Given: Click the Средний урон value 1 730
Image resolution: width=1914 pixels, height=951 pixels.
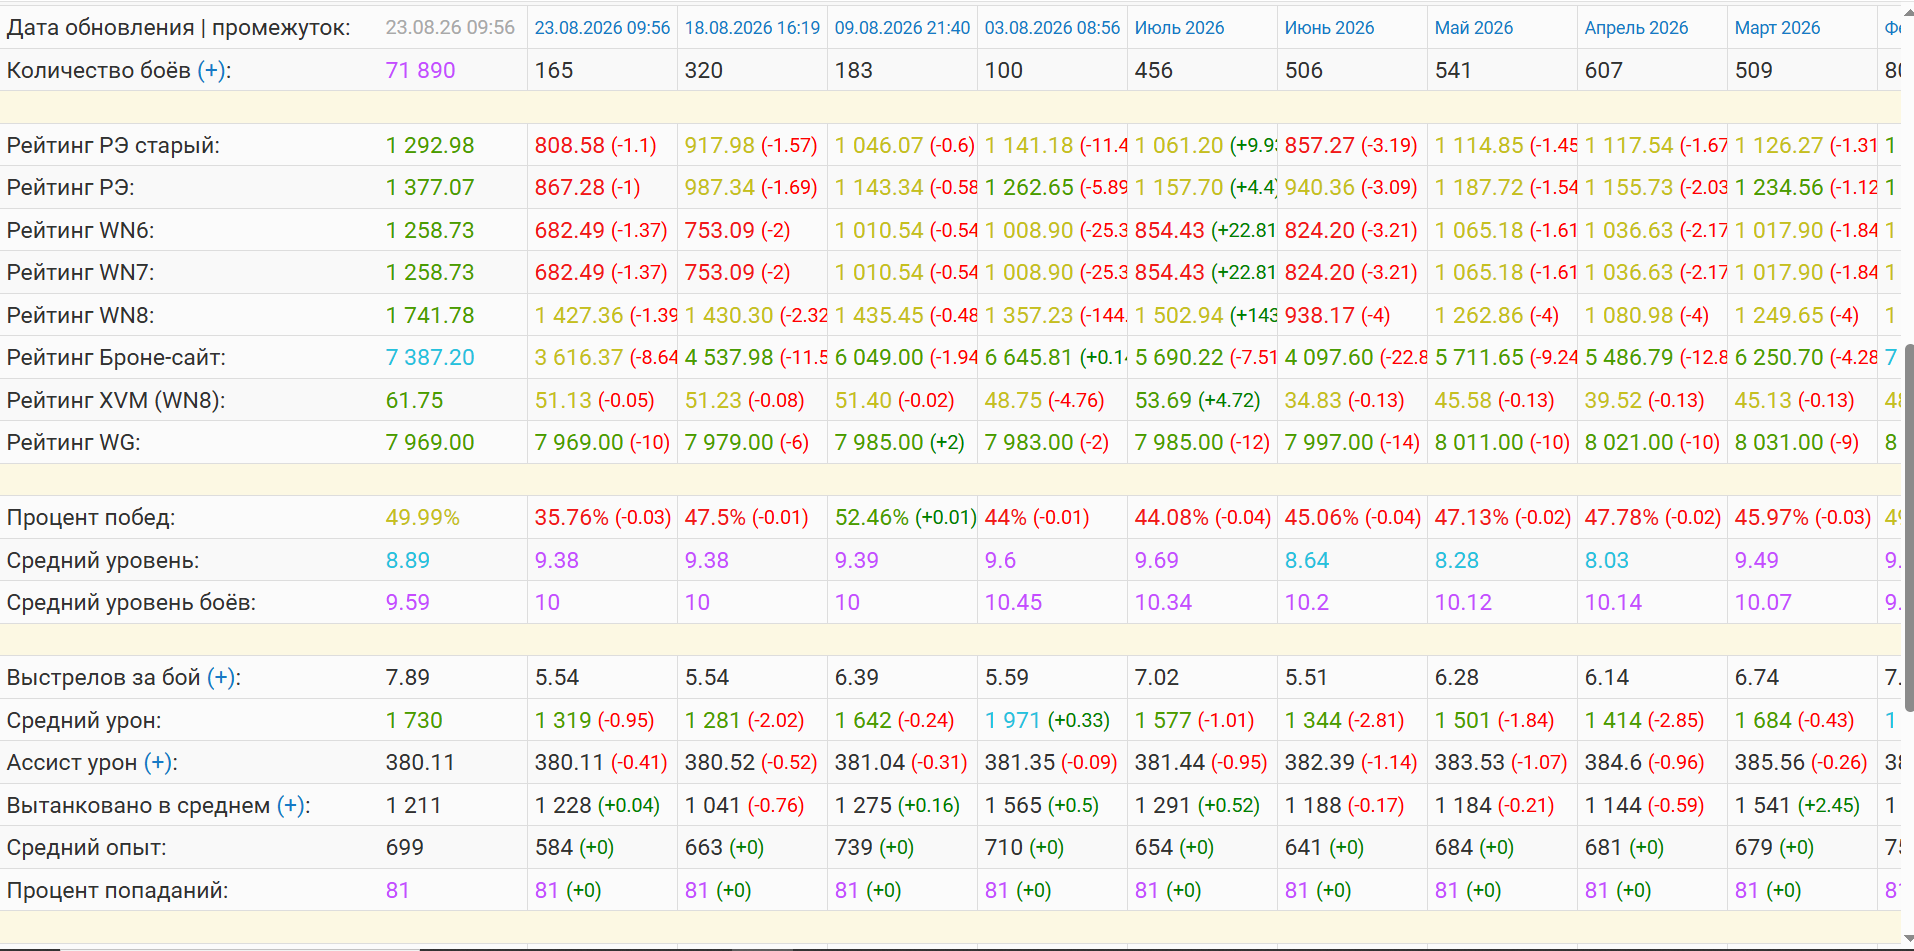Looking at the screenshot, I should [414, 720].
